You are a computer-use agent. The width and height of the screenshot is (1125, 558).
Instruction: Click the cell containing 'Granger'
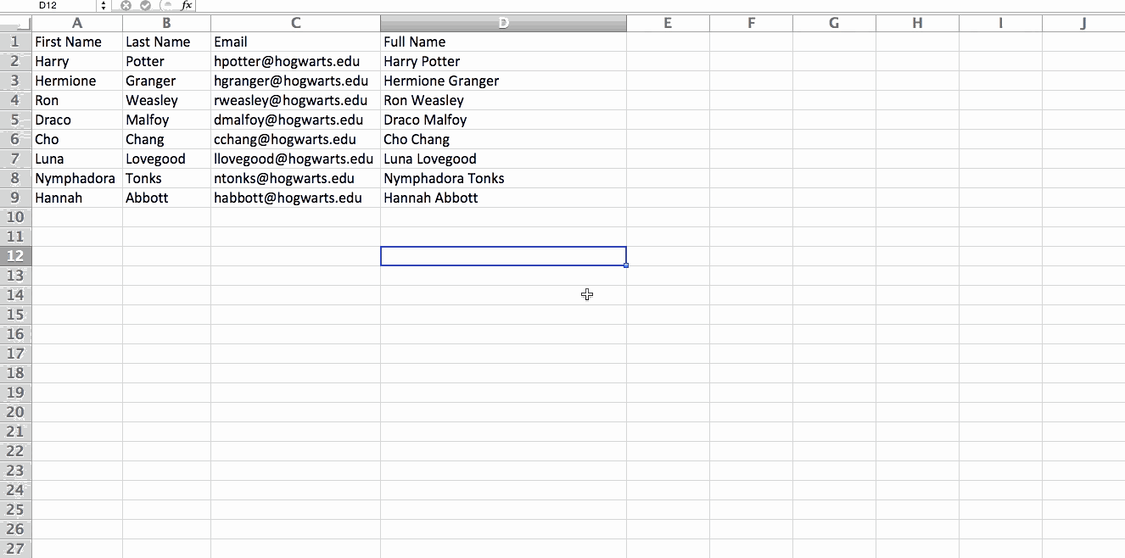tap(166, 80)
